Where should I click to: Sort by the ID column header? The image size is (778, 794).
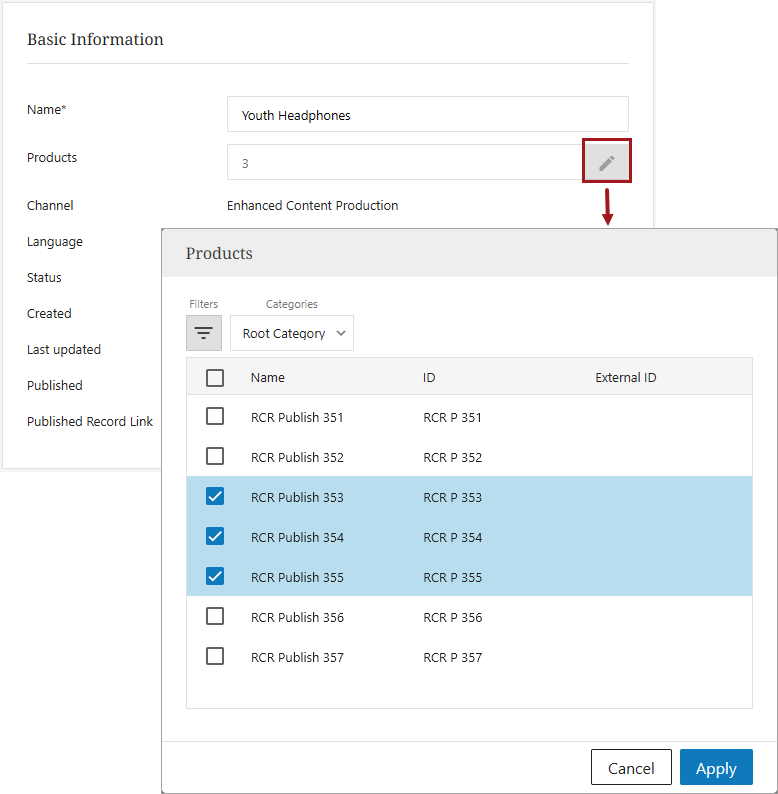click(429, 378)
